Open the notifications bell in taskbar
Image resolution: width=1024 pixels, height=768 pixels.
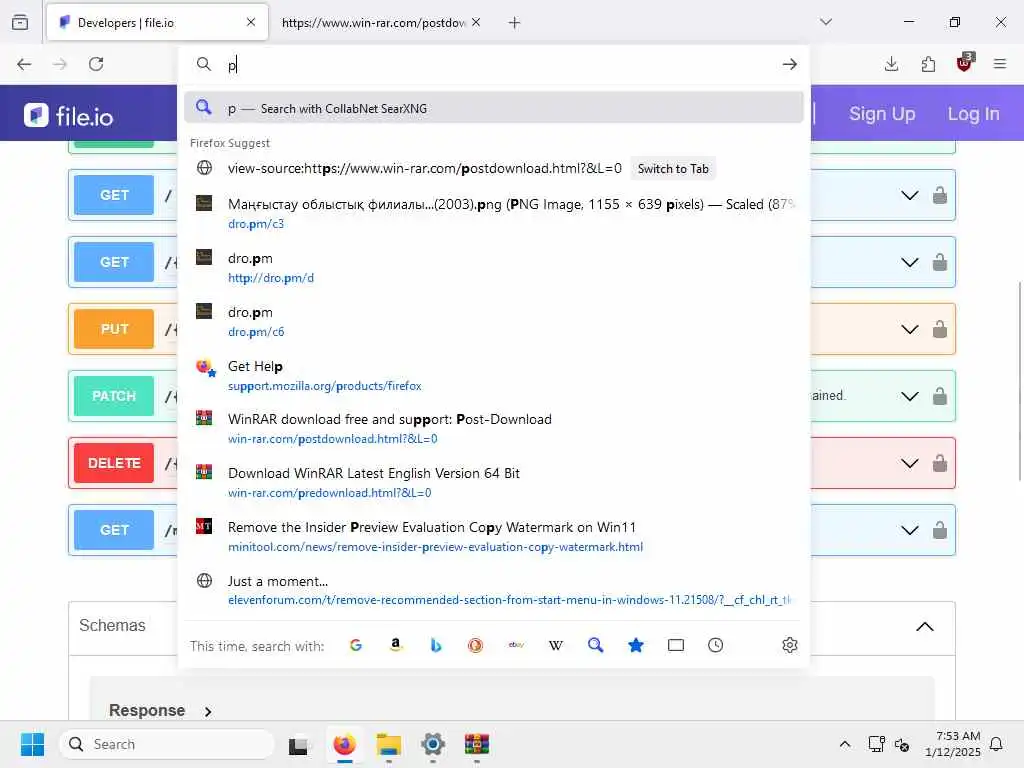996,744
